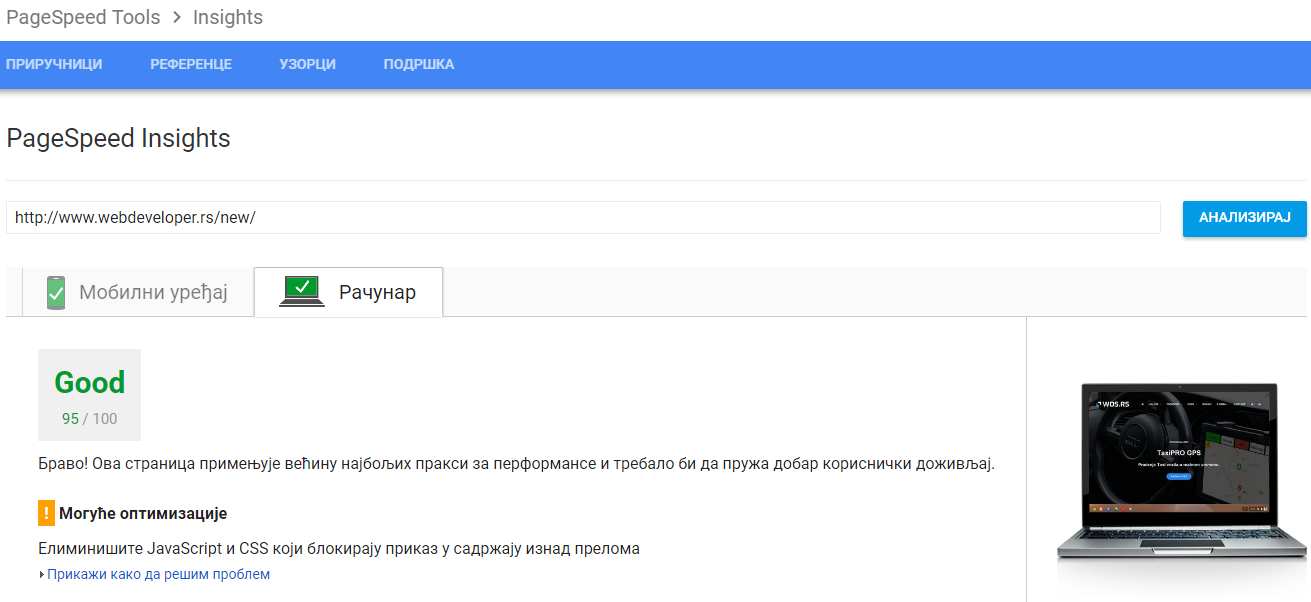Click the mobile phone checkmark icon
The width and height of the screenshot is (1311, 602).
56,293
